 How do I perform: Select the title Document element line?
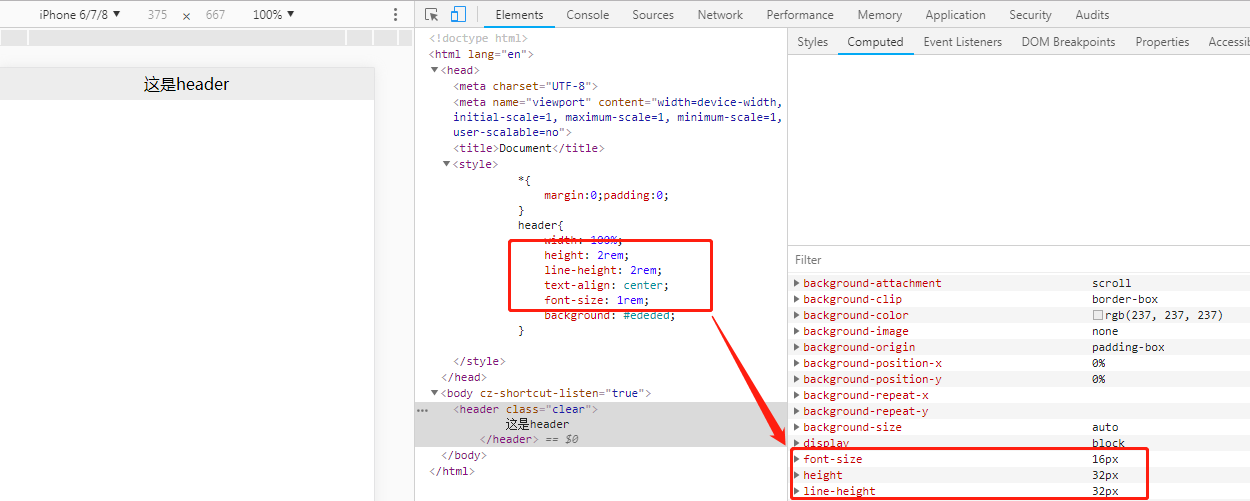click(x=529, y=148)
